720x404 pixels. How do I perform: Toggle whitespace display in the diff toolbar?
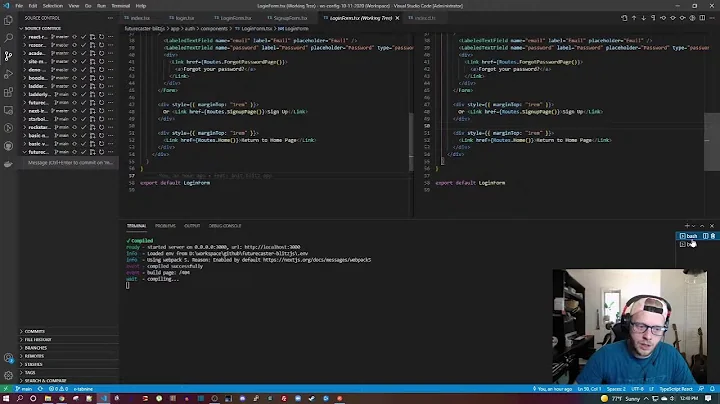tap(653, 18)
